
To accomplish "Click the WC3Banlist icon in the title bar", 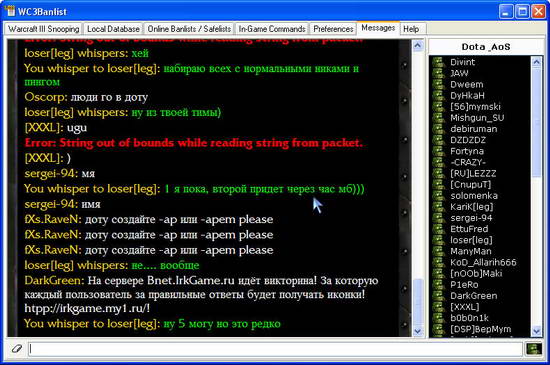I will coord(10,11).
